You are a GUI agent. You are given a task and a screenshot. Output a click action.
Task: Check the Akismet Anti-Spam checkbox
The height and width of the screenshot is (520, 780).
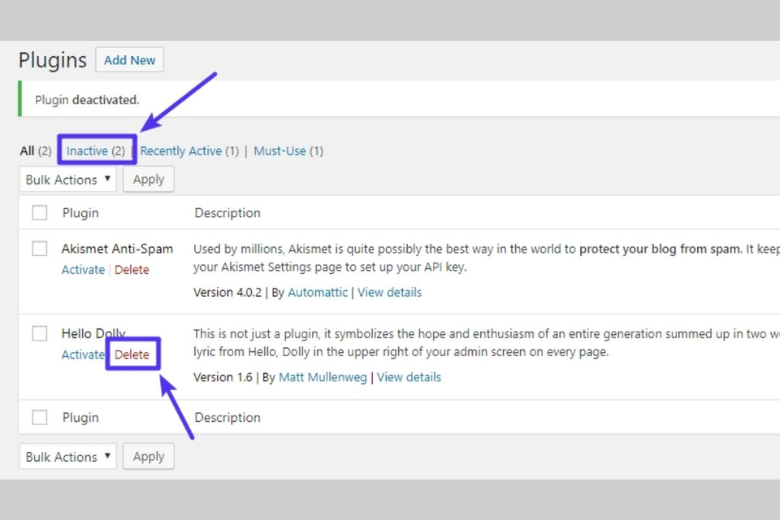[x=40, y=249]
